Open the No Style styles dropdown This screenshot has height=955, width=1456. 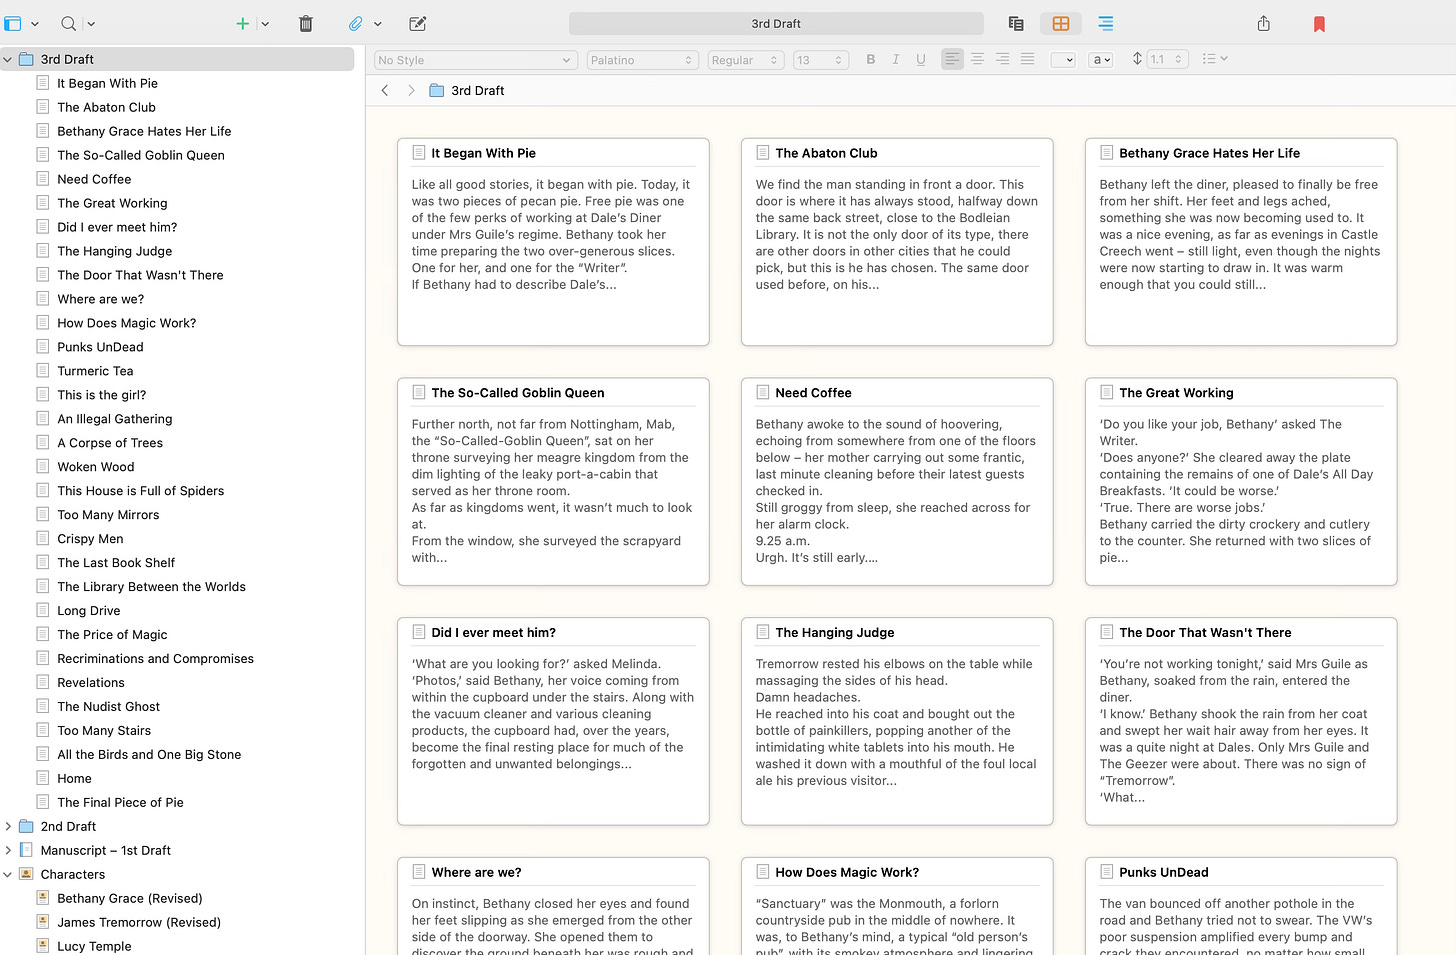[x=475, y=59]
